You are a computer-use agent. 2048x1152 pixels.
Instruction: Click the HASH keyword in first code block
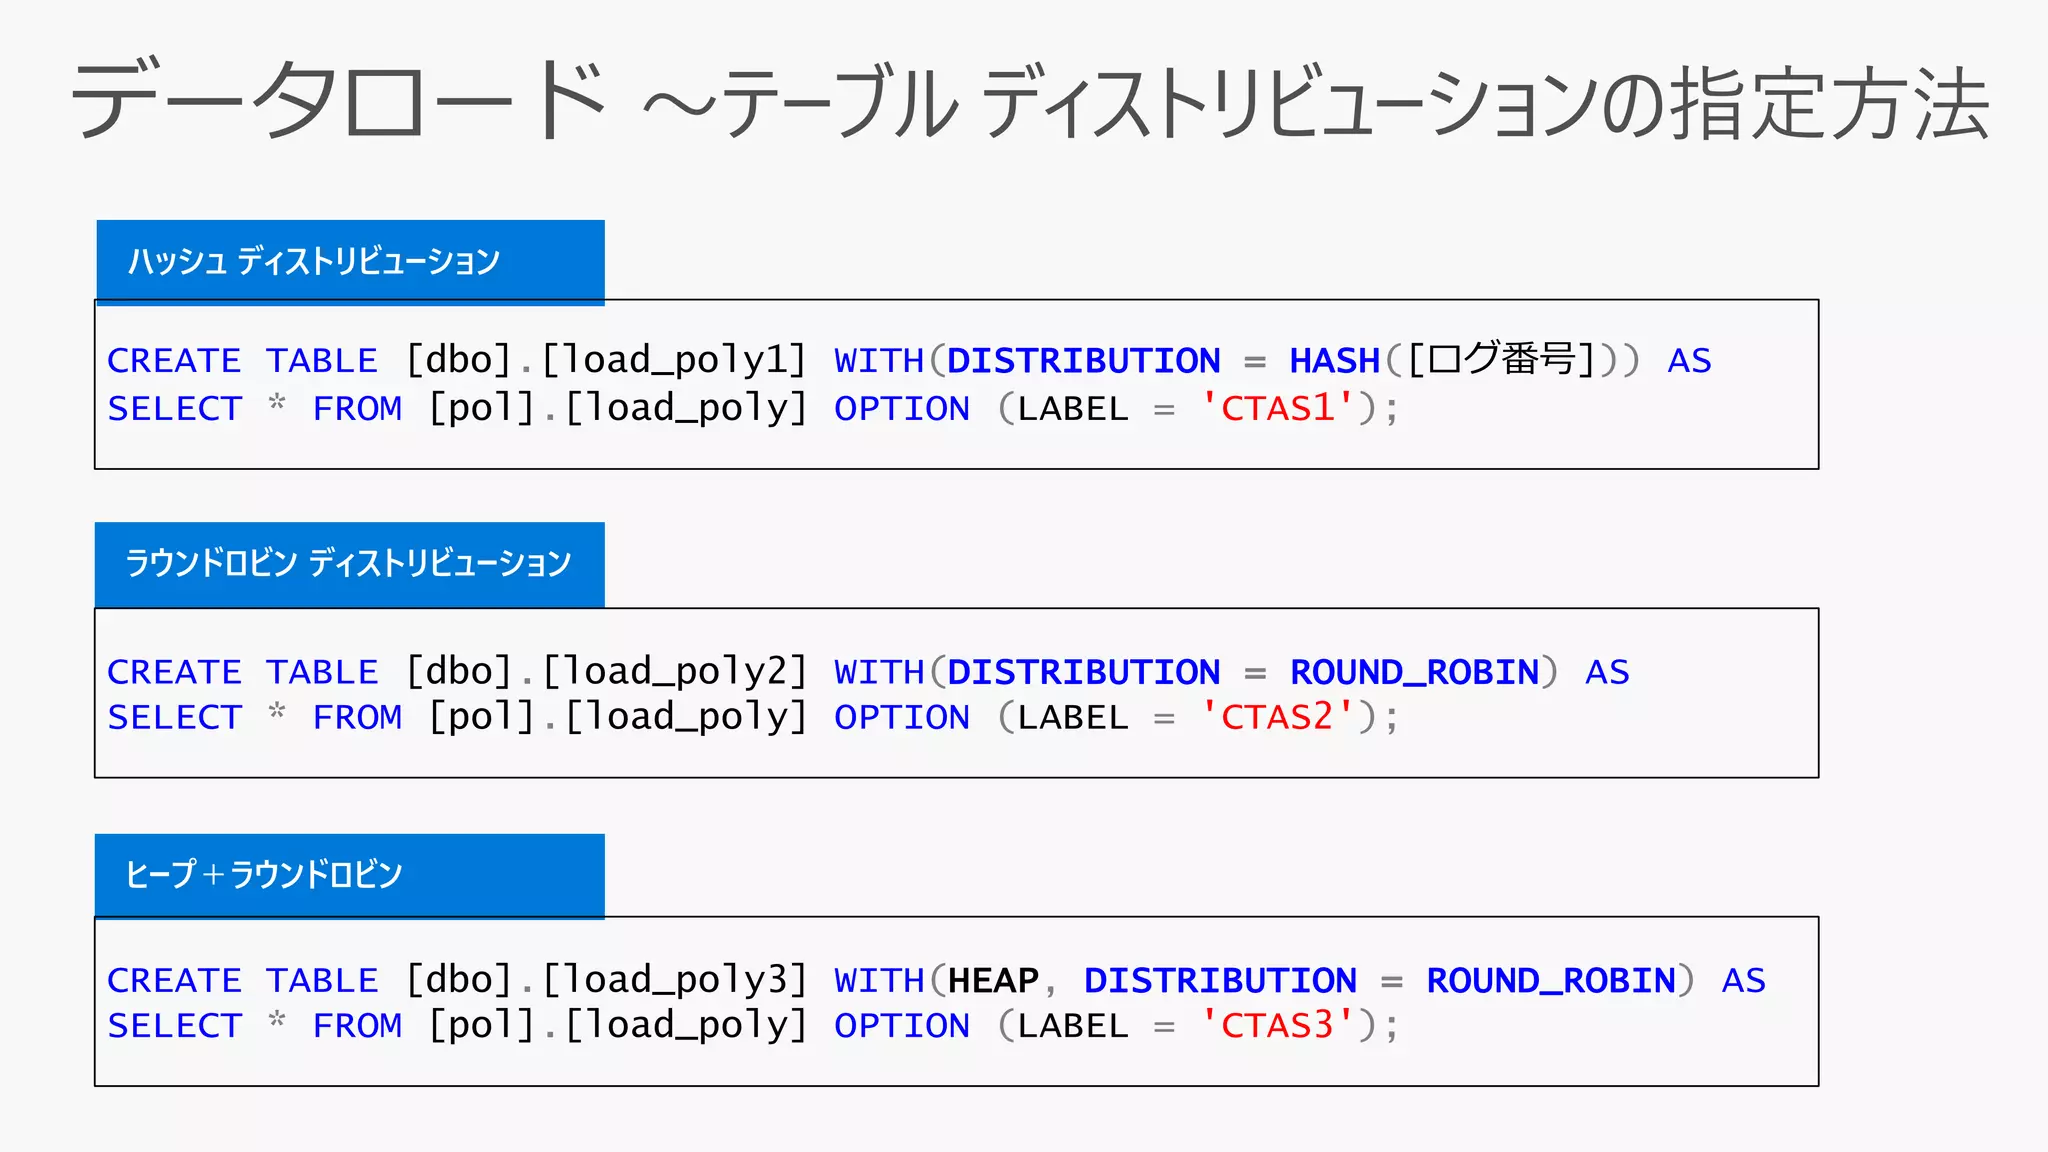[1334, 361]
